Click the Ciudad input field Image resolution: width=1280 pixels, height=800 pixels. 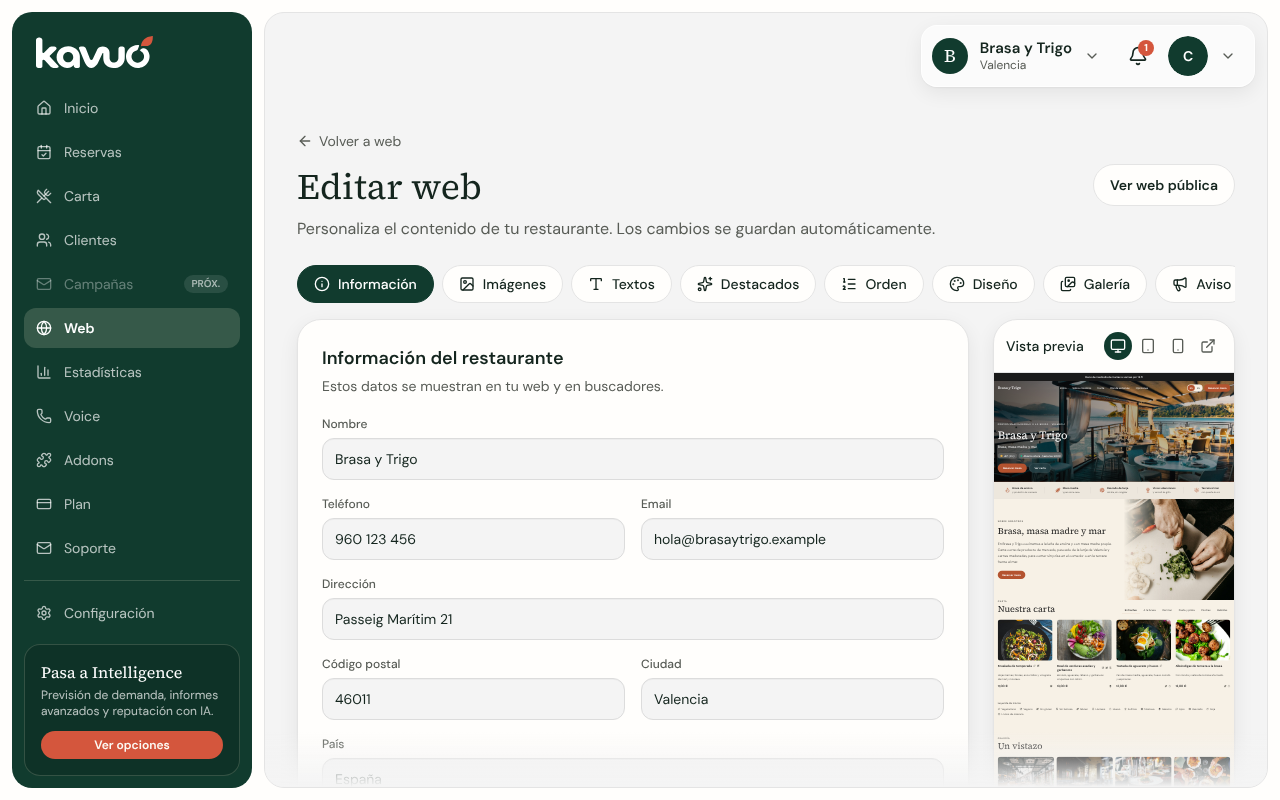(x=792, y=699)
